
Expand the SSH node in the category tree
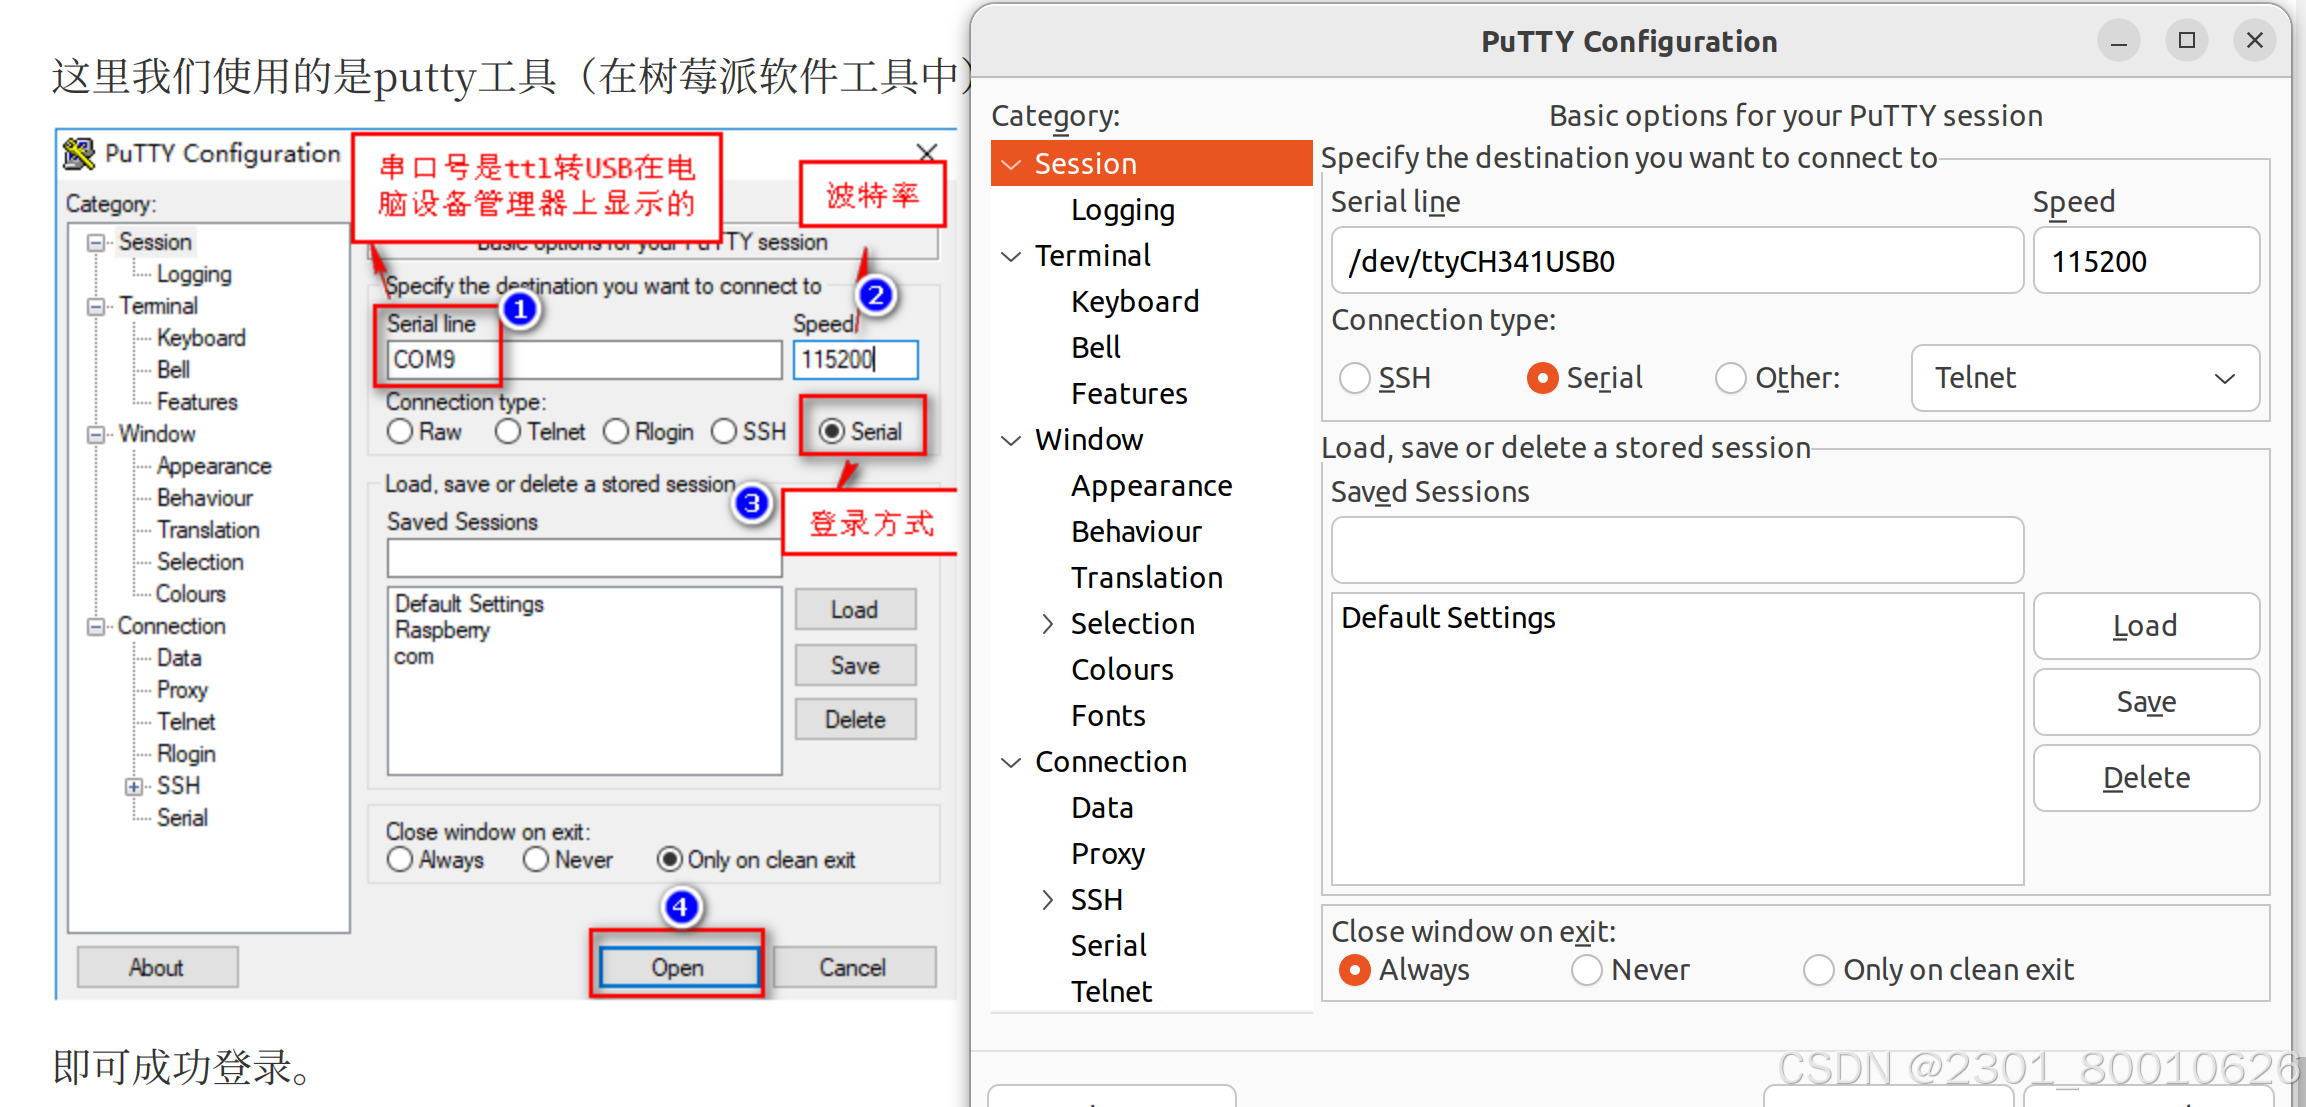tap(1048, 899)
